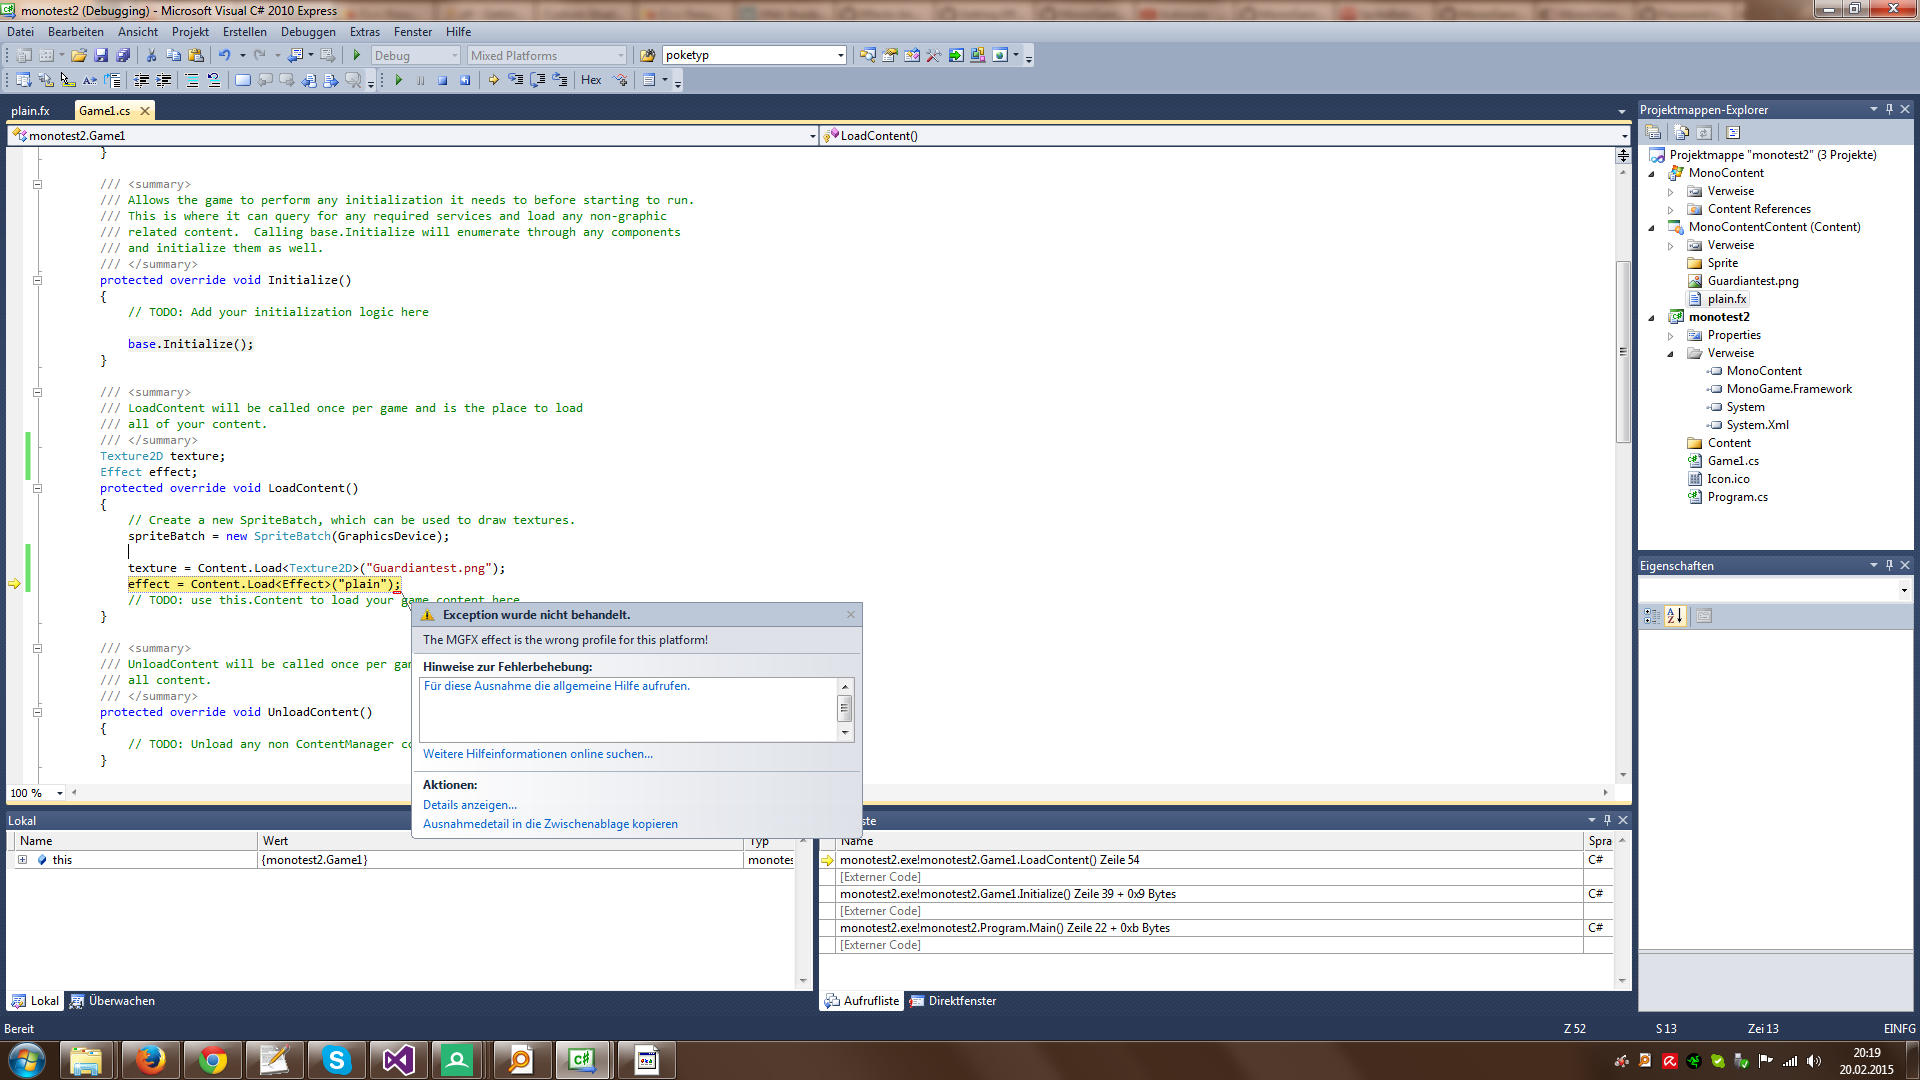Restart debugging with the restart icon
Screen dimensions: 1920x1080
tap(465, 80)
